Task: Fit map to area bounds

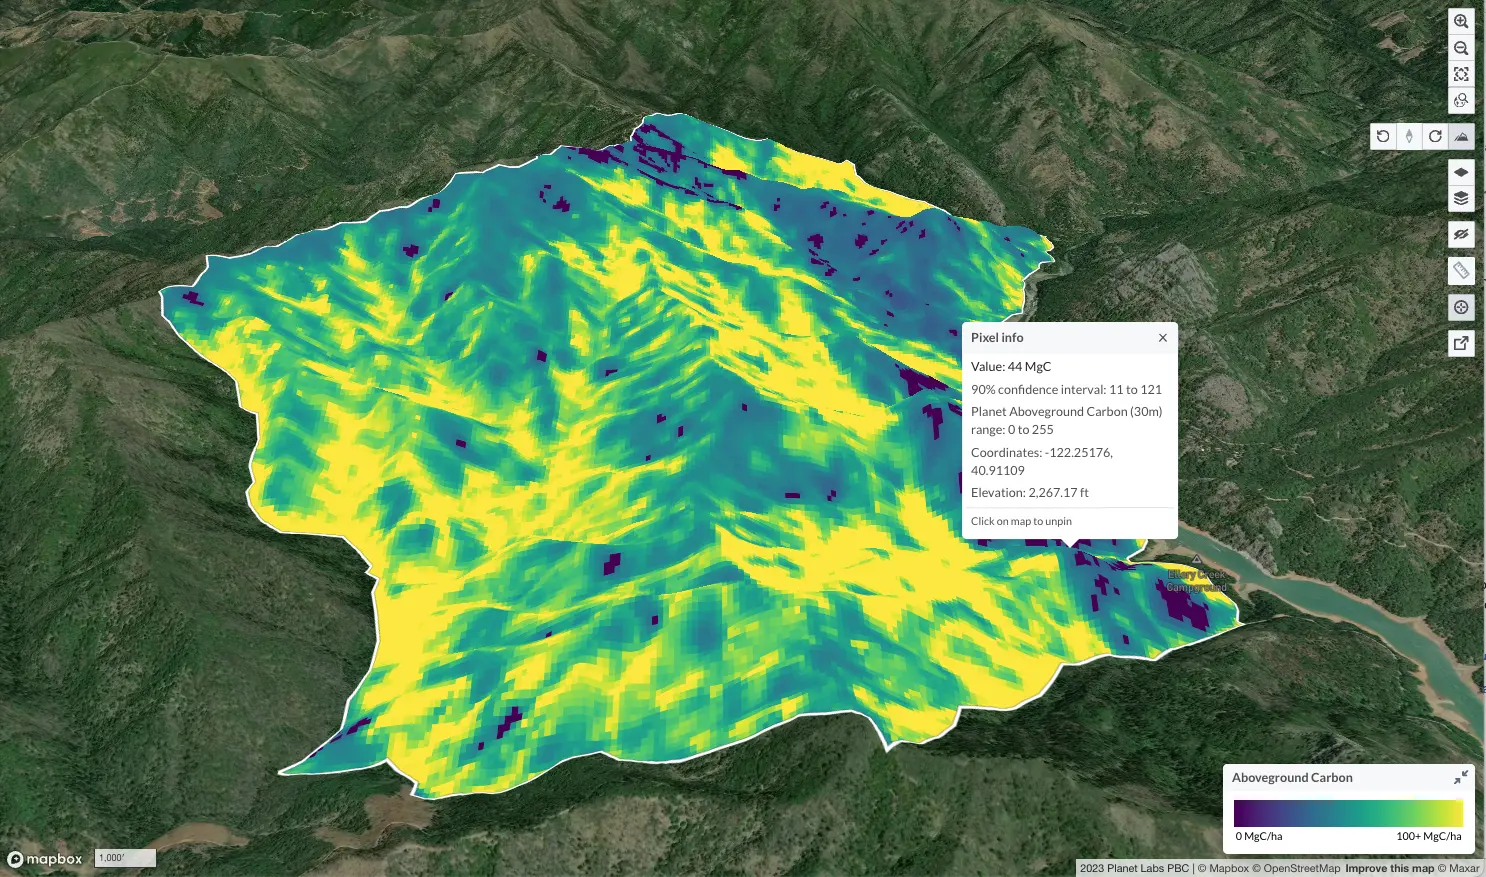Action: (1461, 74)
